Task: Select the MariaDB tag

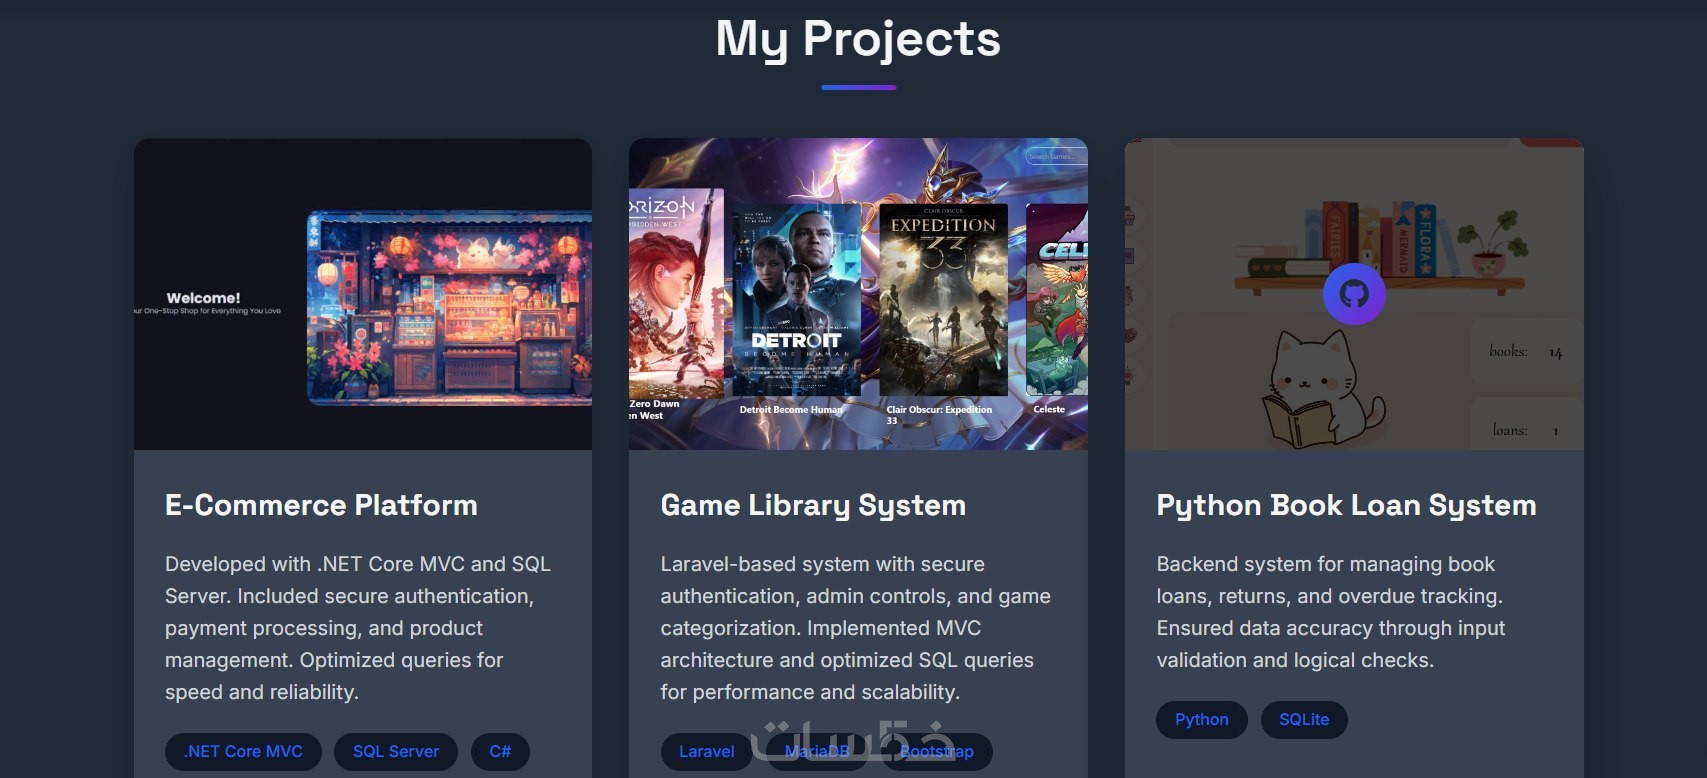Action: pos(817,751)
